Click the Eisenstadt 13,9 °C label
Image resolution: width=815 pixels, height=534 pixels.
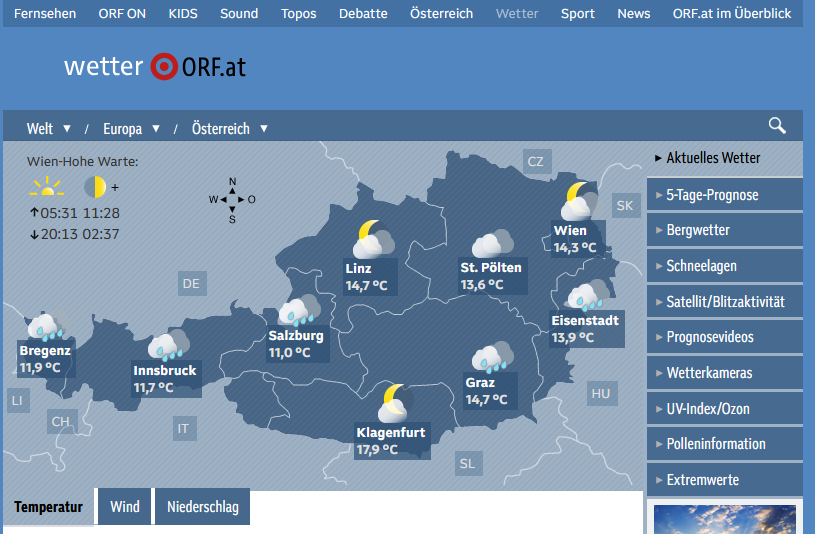[x=586, y=329]
